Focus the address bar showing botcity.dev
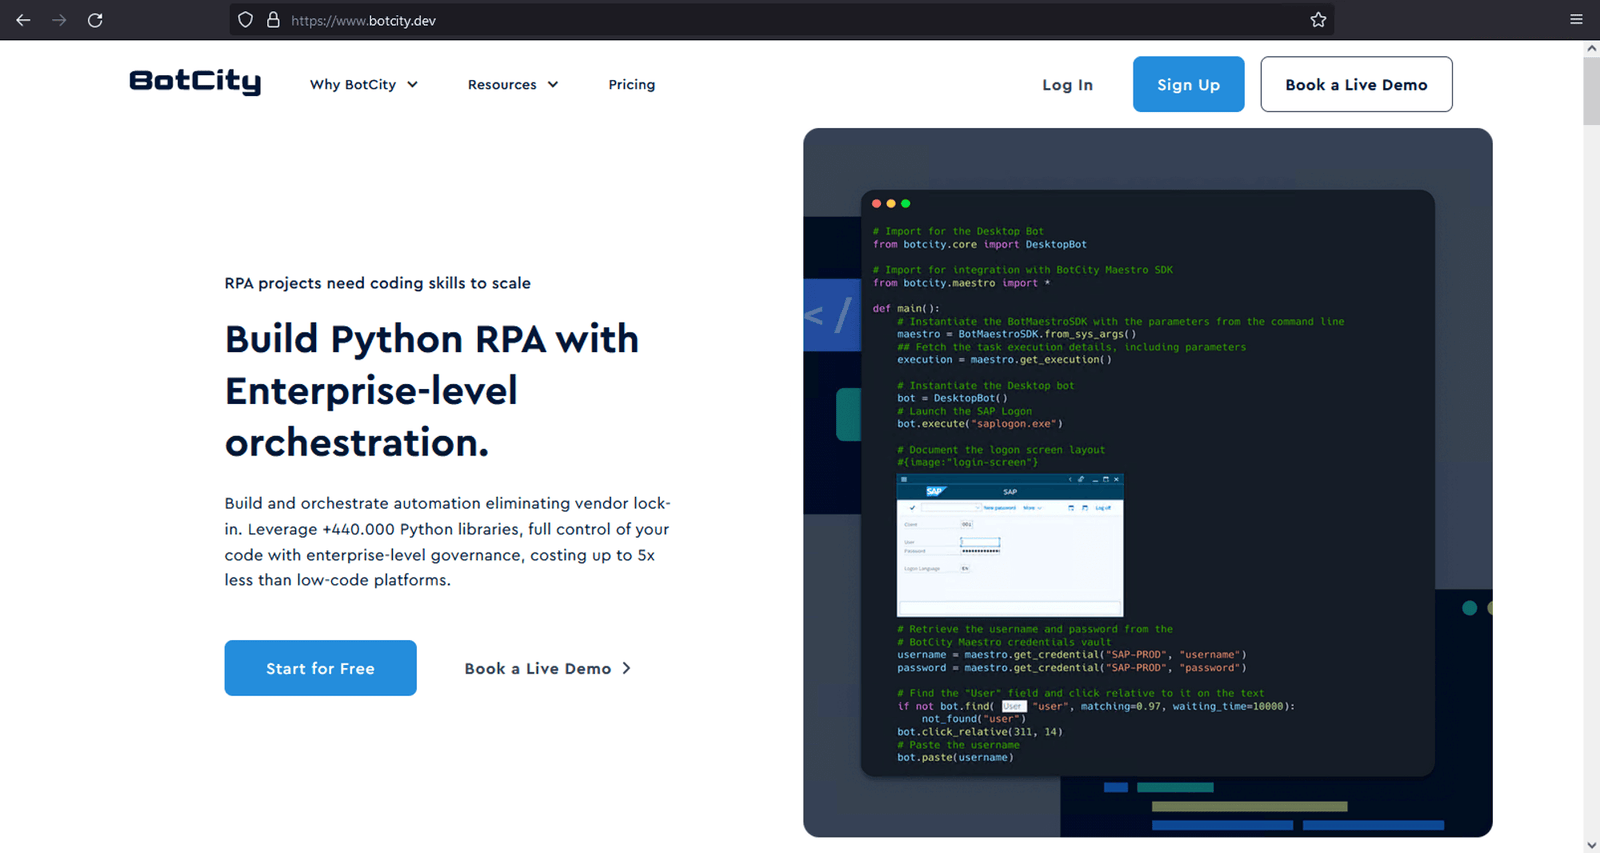 click(780, 20)
